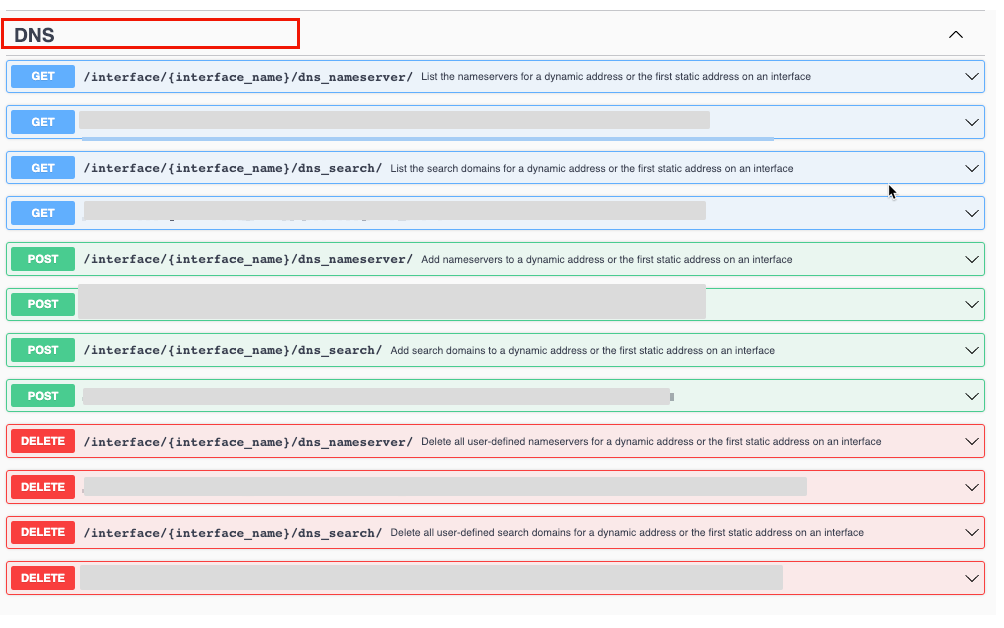Click the POST badge on the dns_search row
The image size is (1004, 628).
pos(43,350)
